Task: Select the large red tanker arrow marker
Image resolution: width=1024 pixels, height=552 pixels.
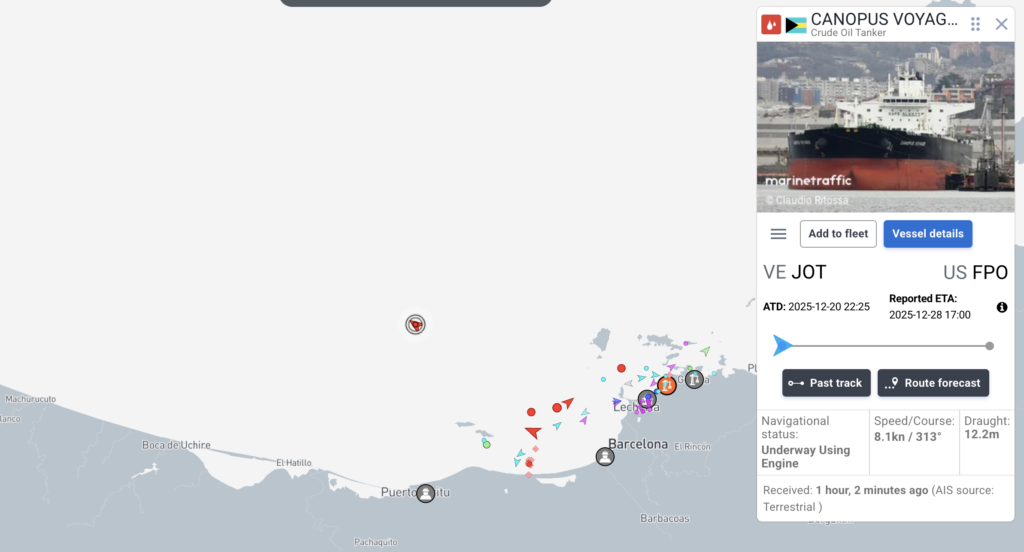Action: [x=533, y=432]
